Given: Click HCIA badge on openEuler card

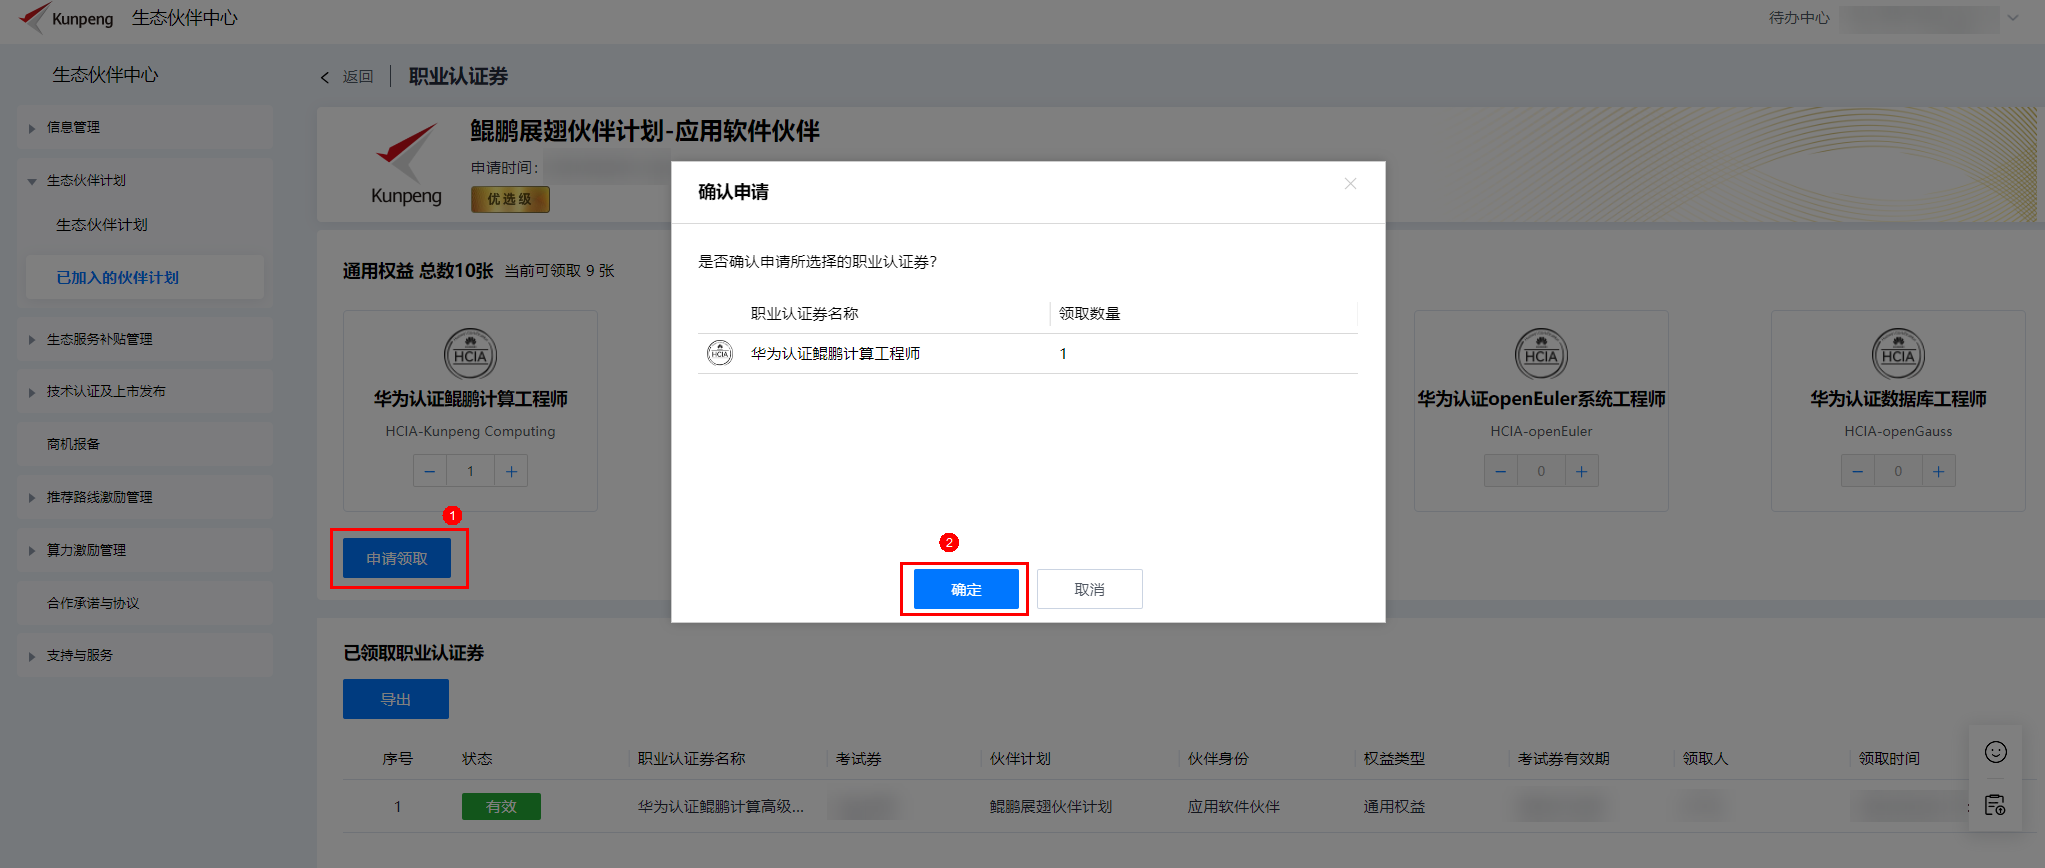Looking at the screenshot, I should coord(1541,354).
